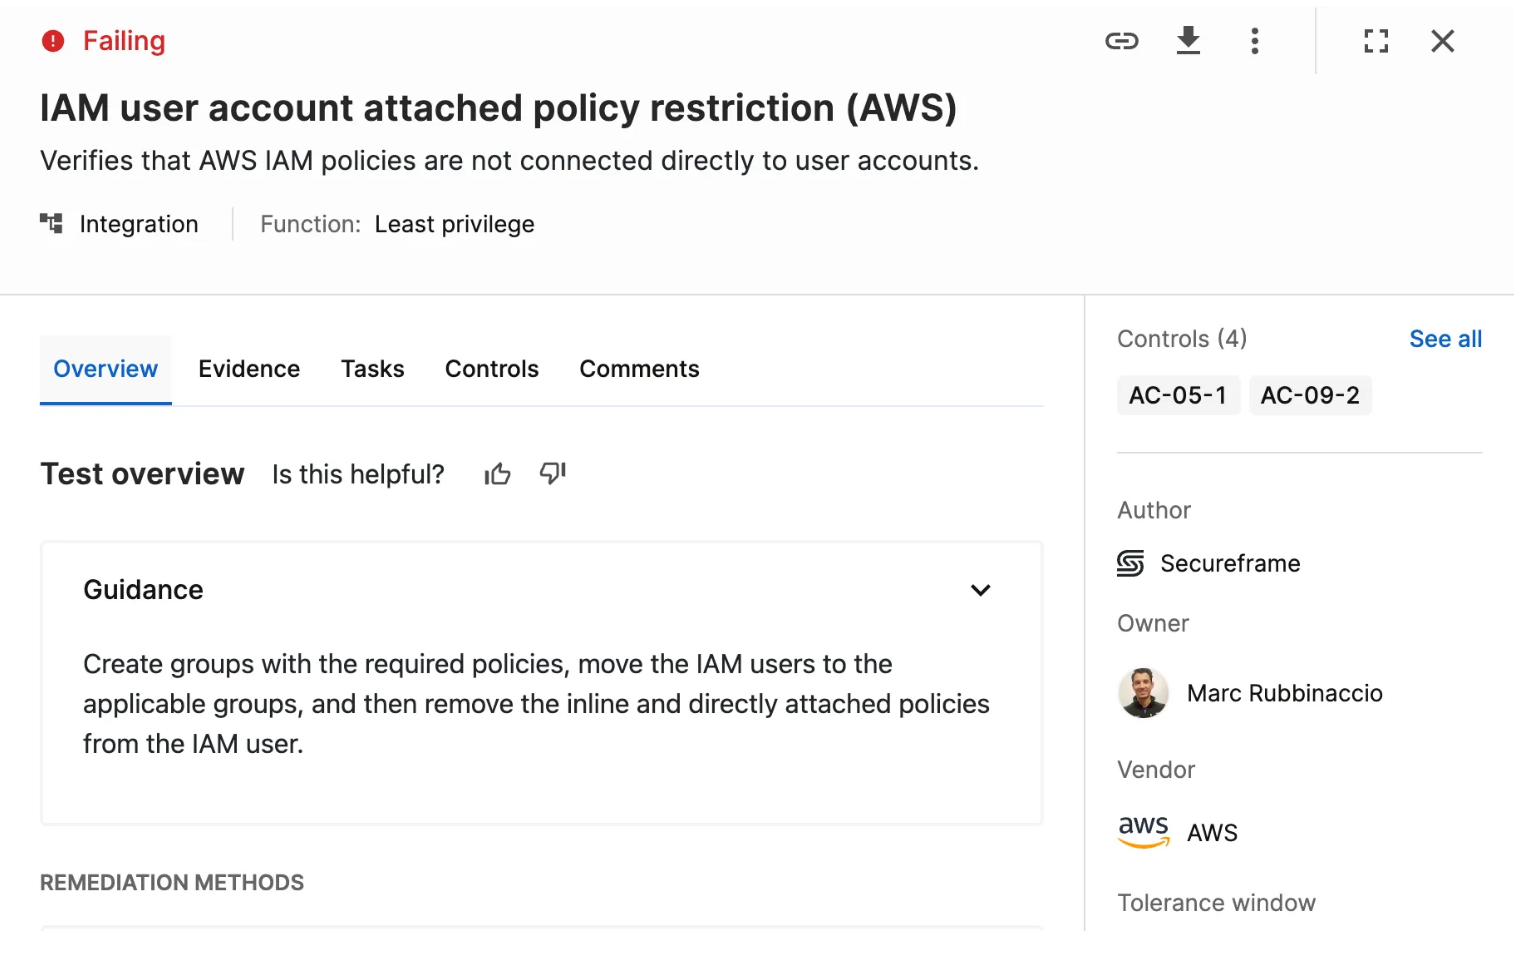Screen dimensions: 1514x954
Task: Click the thumbs up helpful icon
Action: (x=497, y=474)
